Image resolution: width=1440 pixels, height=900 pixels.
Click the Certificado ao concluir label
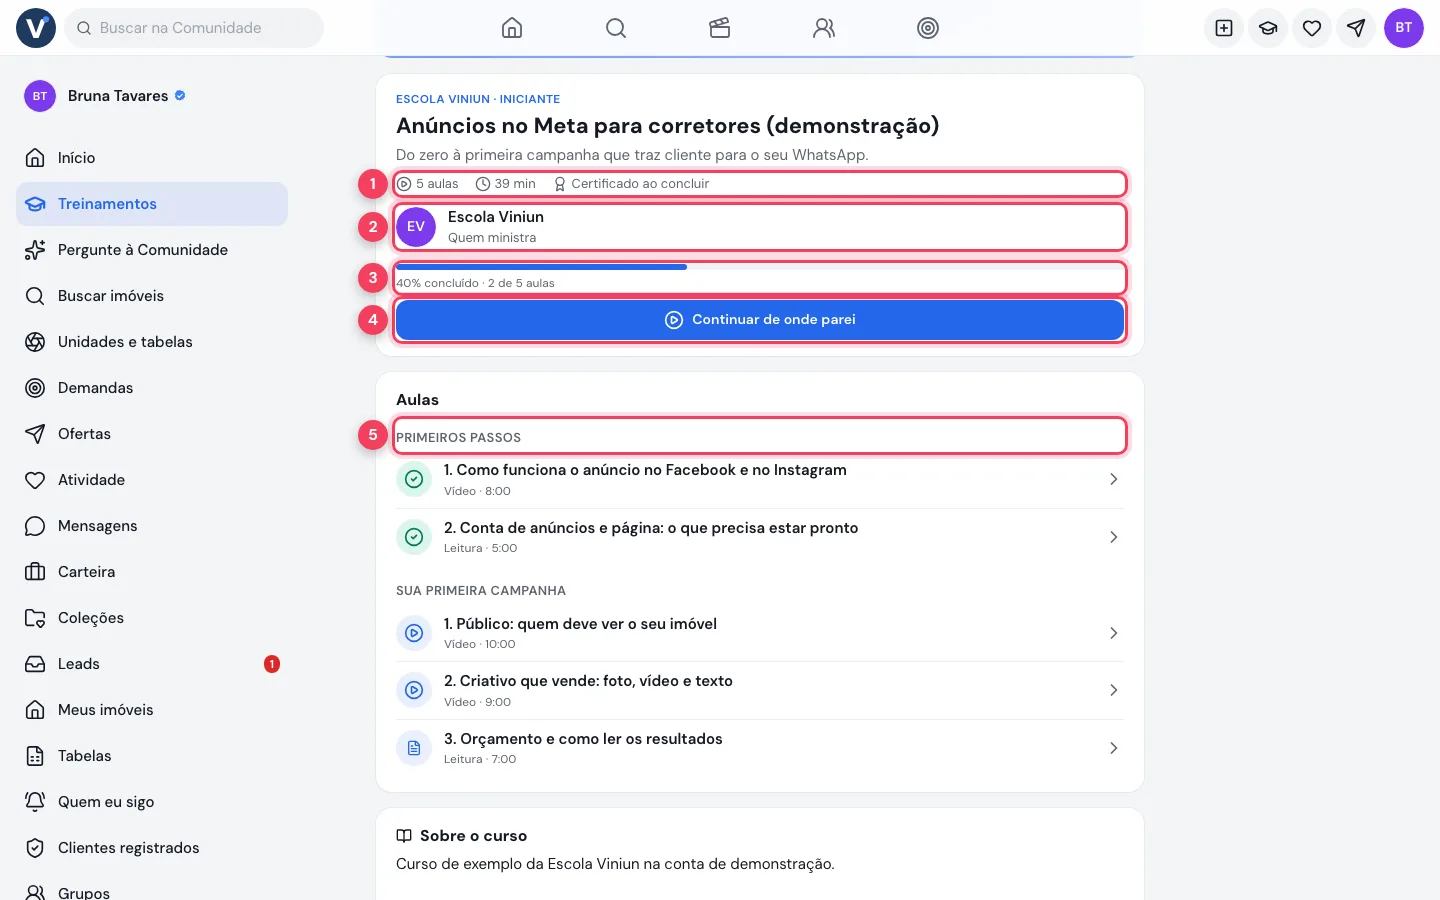pos(631,184)
